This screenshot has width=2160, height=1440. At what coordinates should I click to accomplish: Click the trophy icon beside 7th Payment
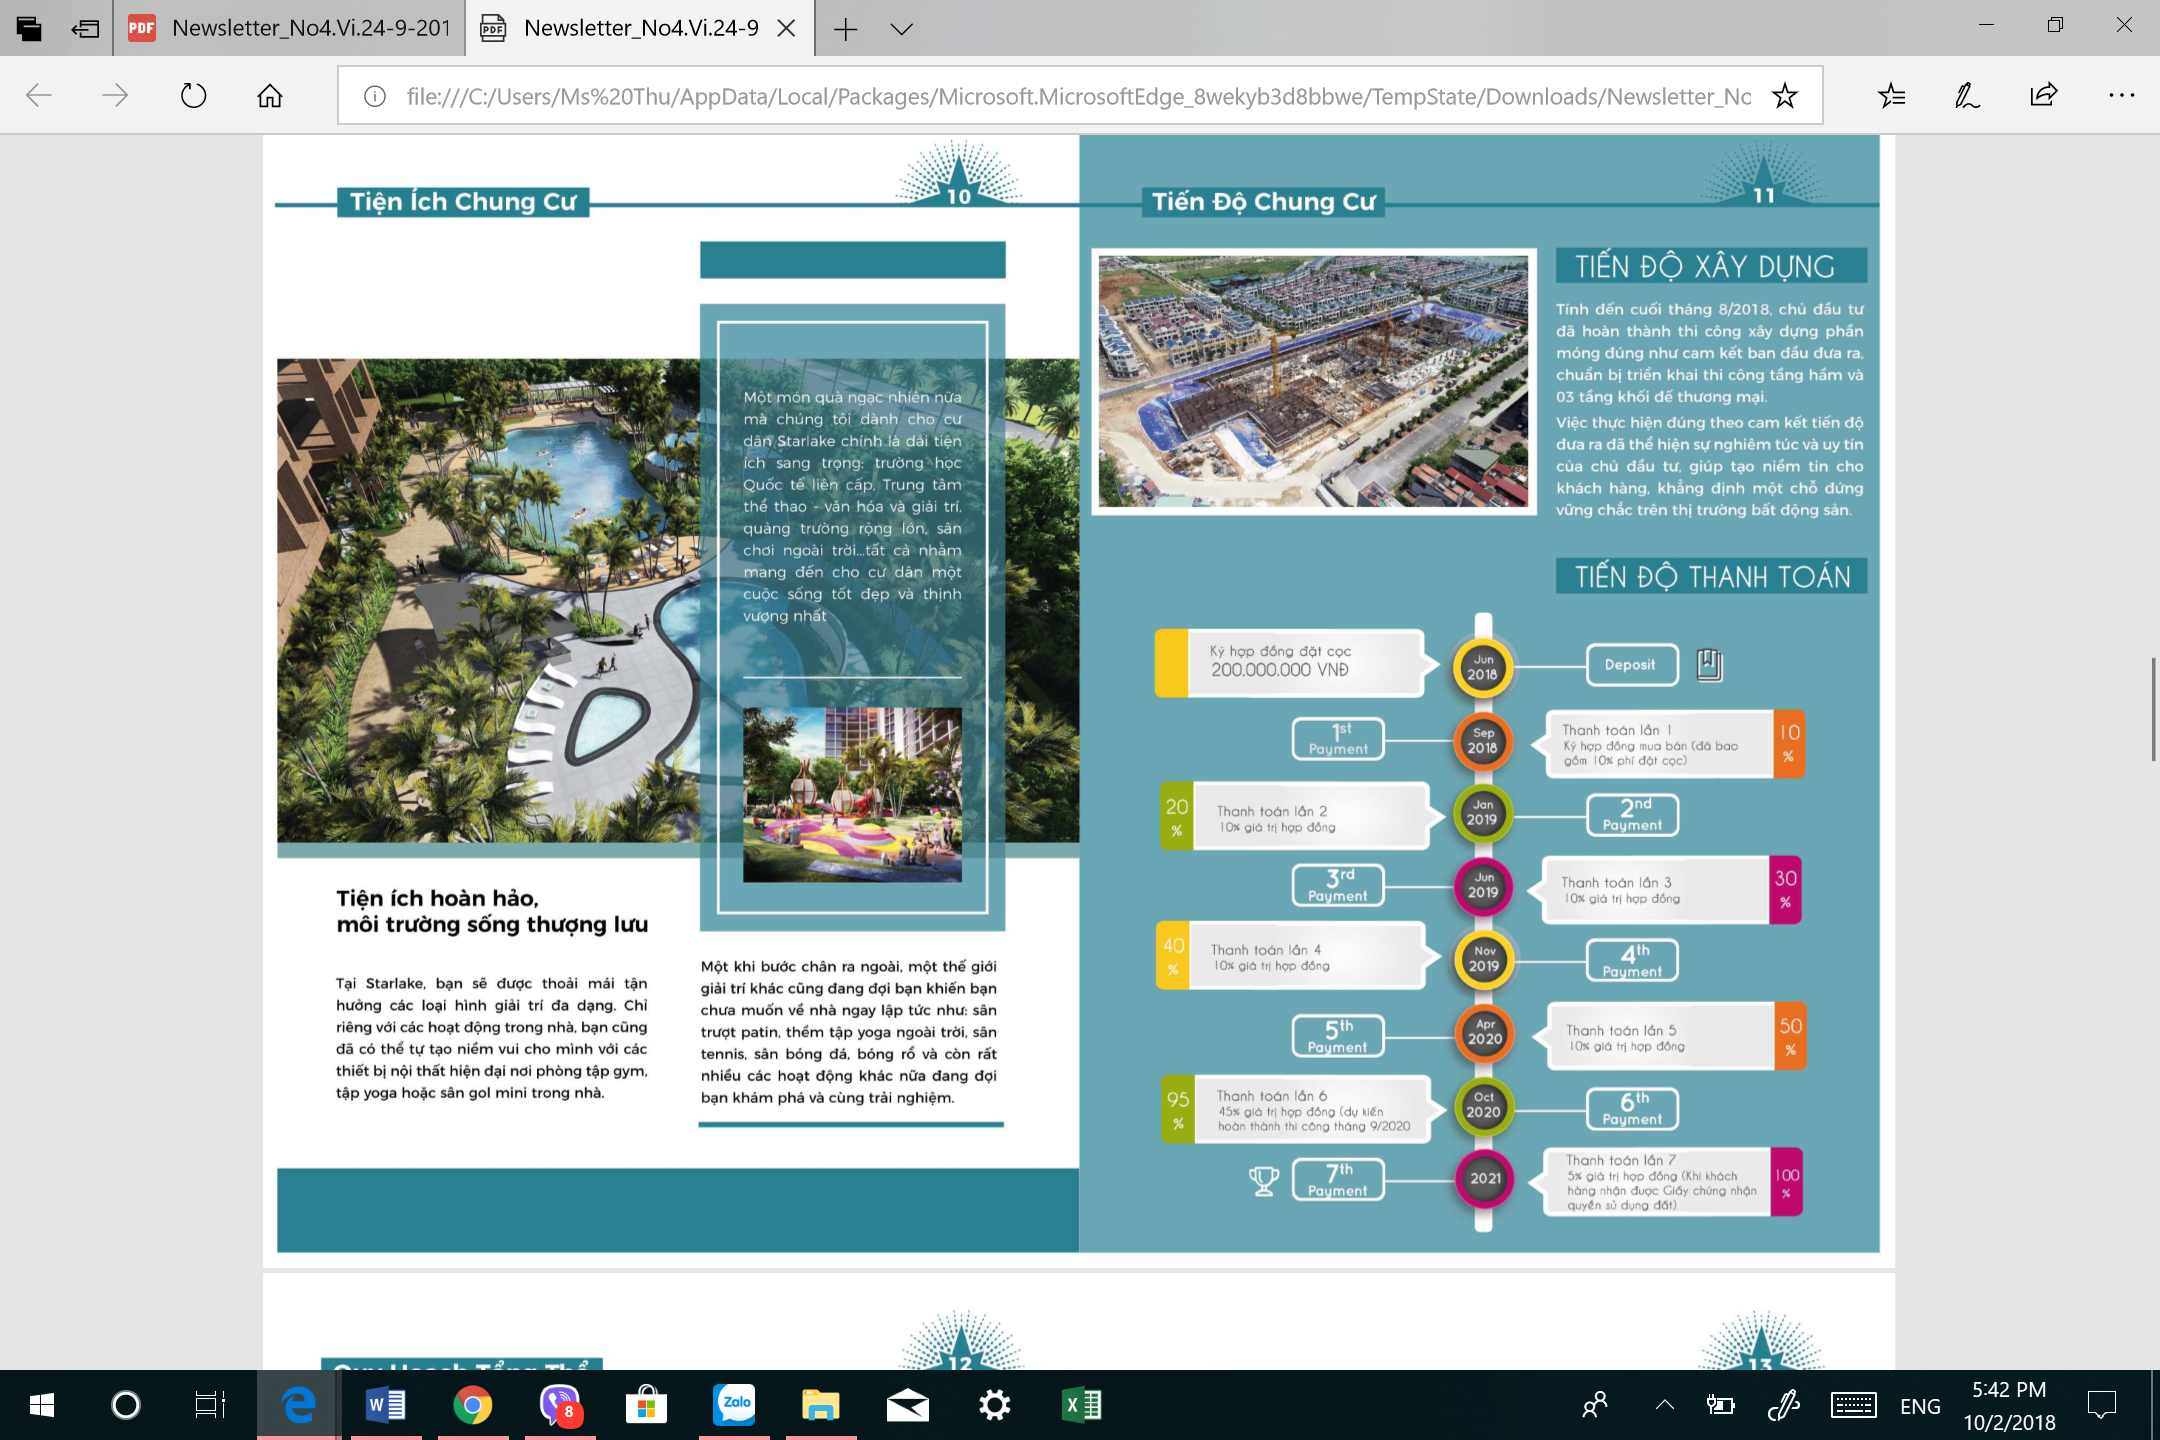click(x=1264, y=1181)
